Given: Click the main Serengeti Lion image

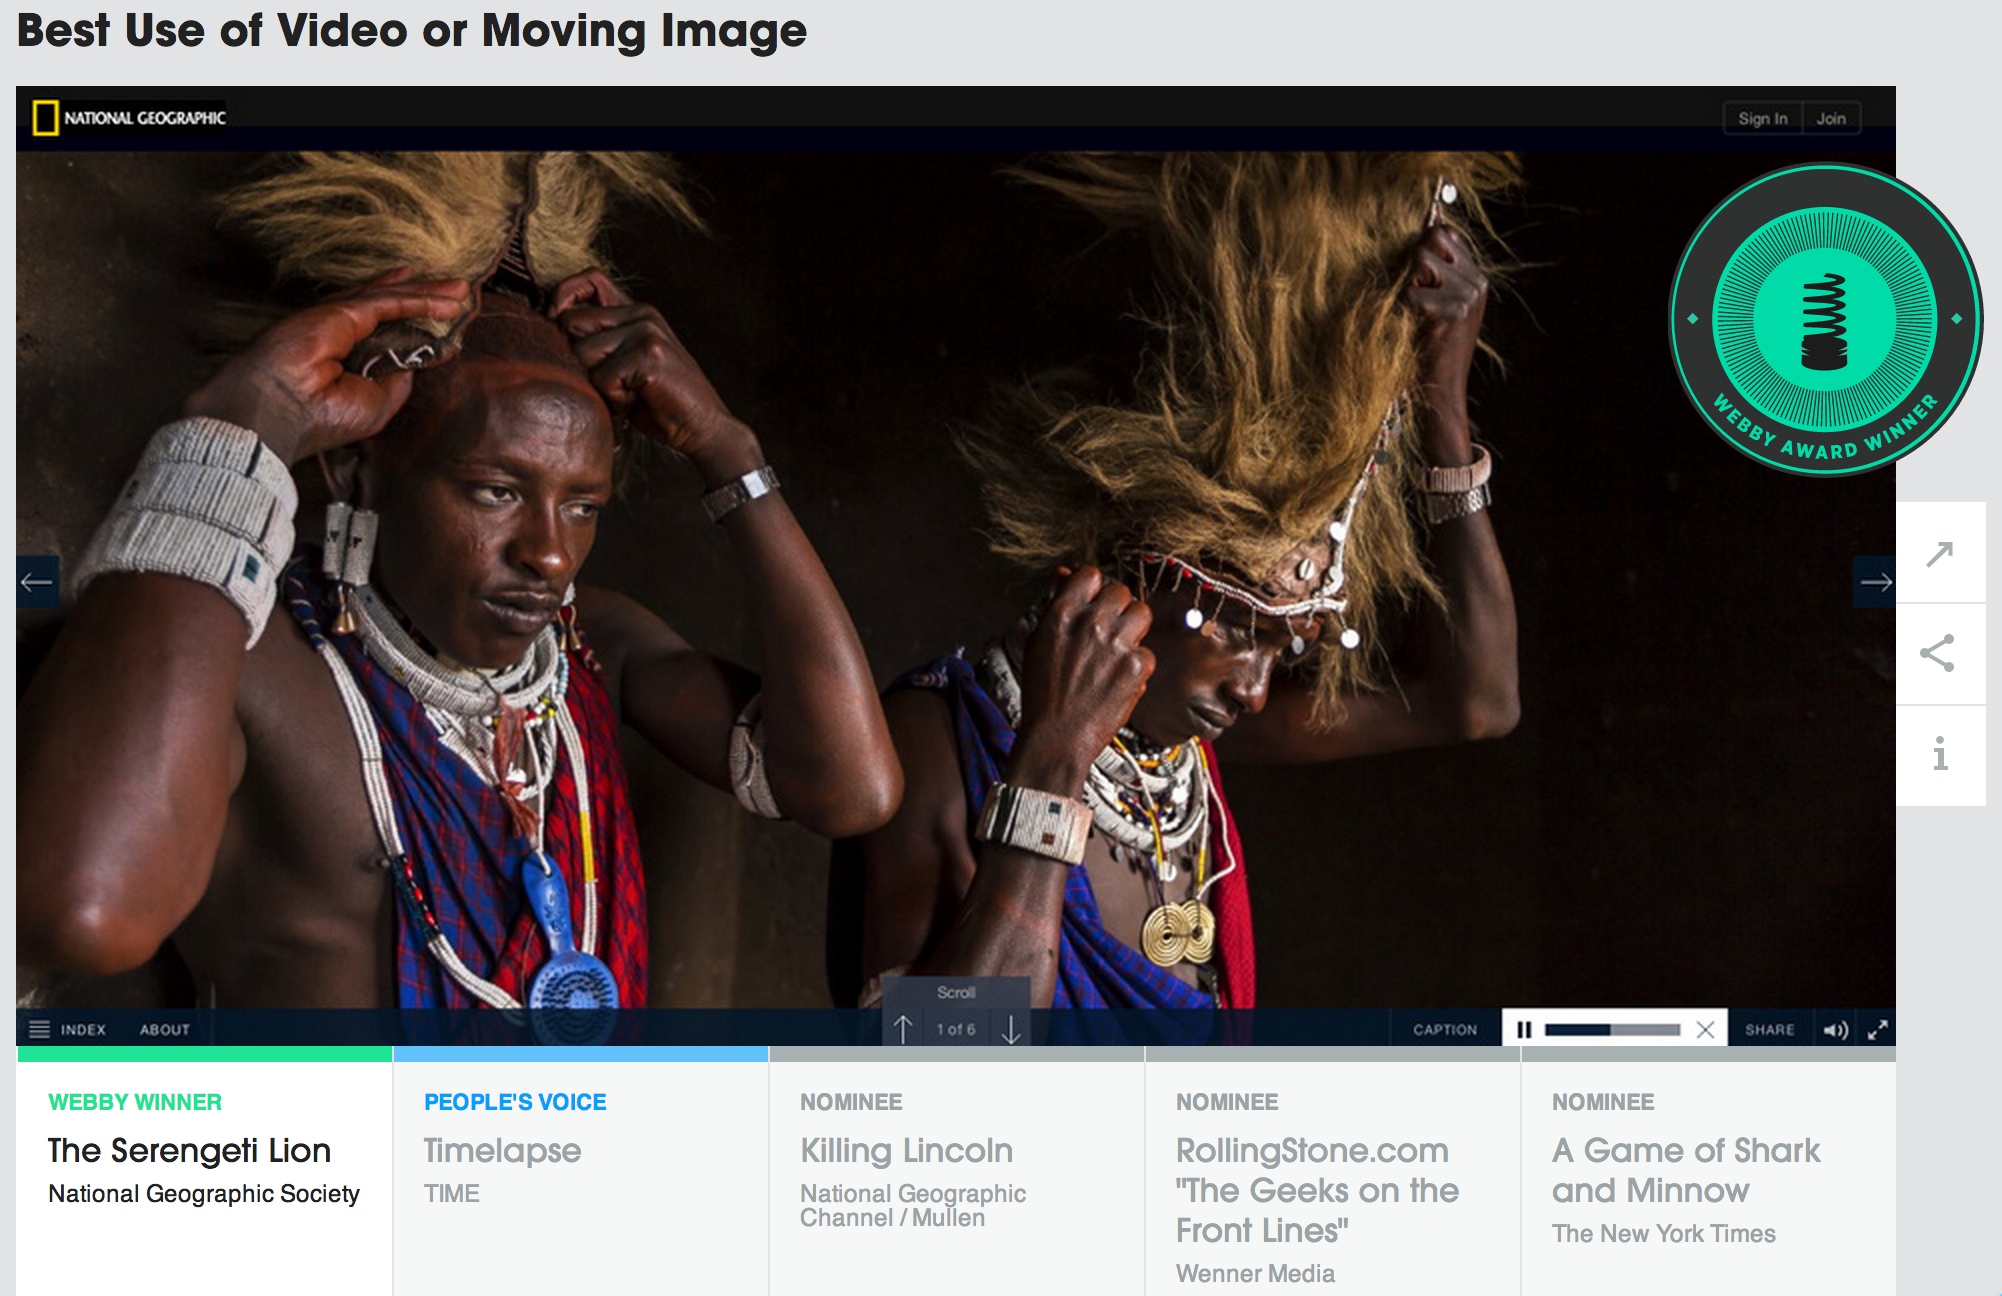Looking at the screenshot, I should point(956,580).
